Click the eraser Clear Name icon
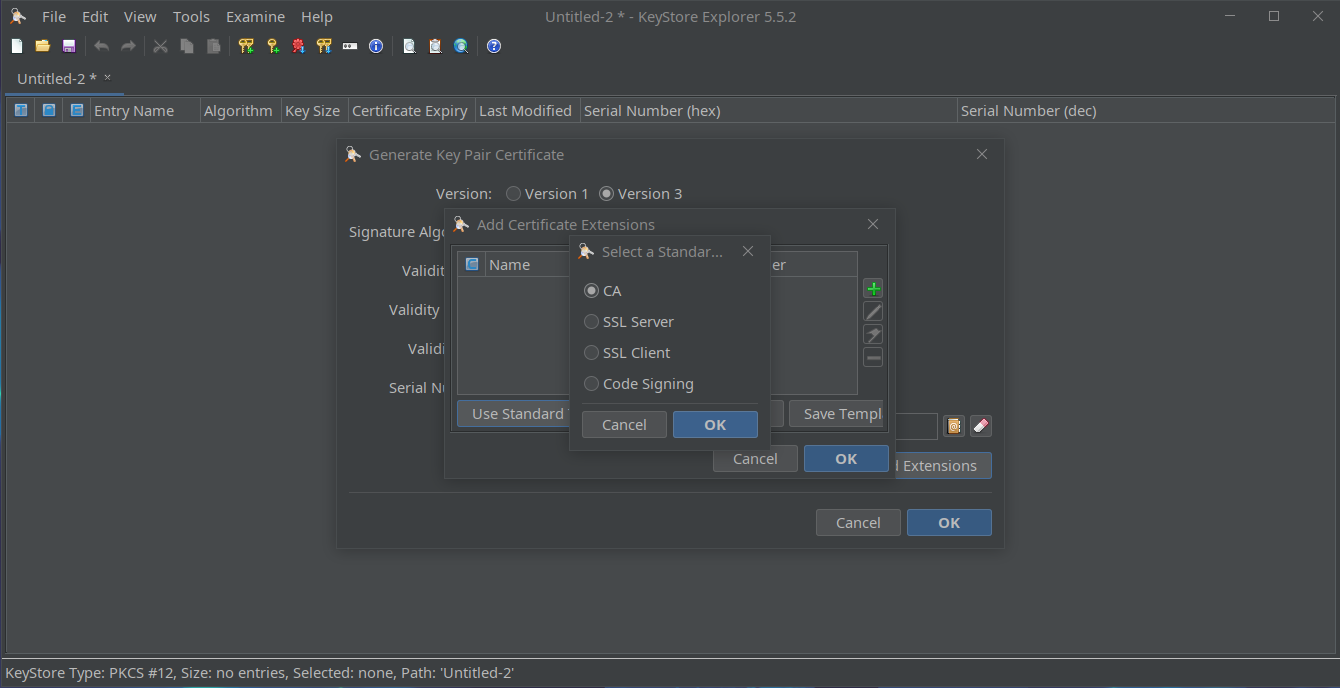1340x688 pixels. point(980,426)
